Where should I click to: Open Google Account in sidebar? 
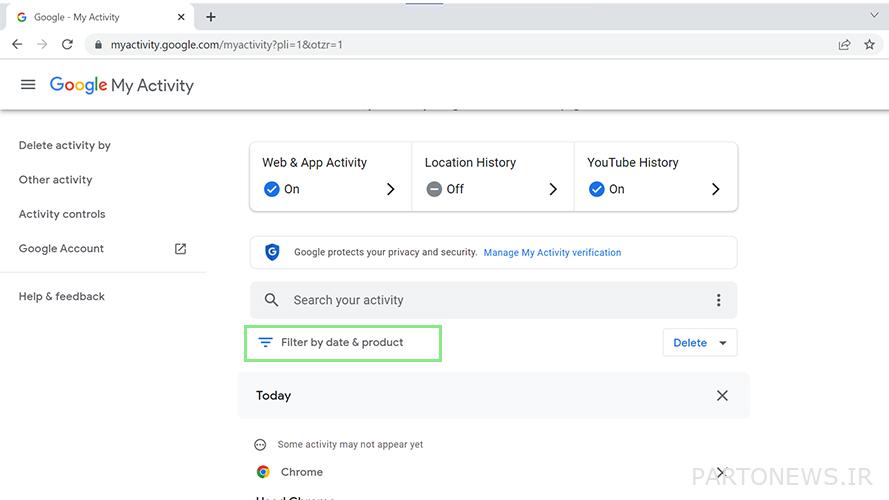[61, 248]
